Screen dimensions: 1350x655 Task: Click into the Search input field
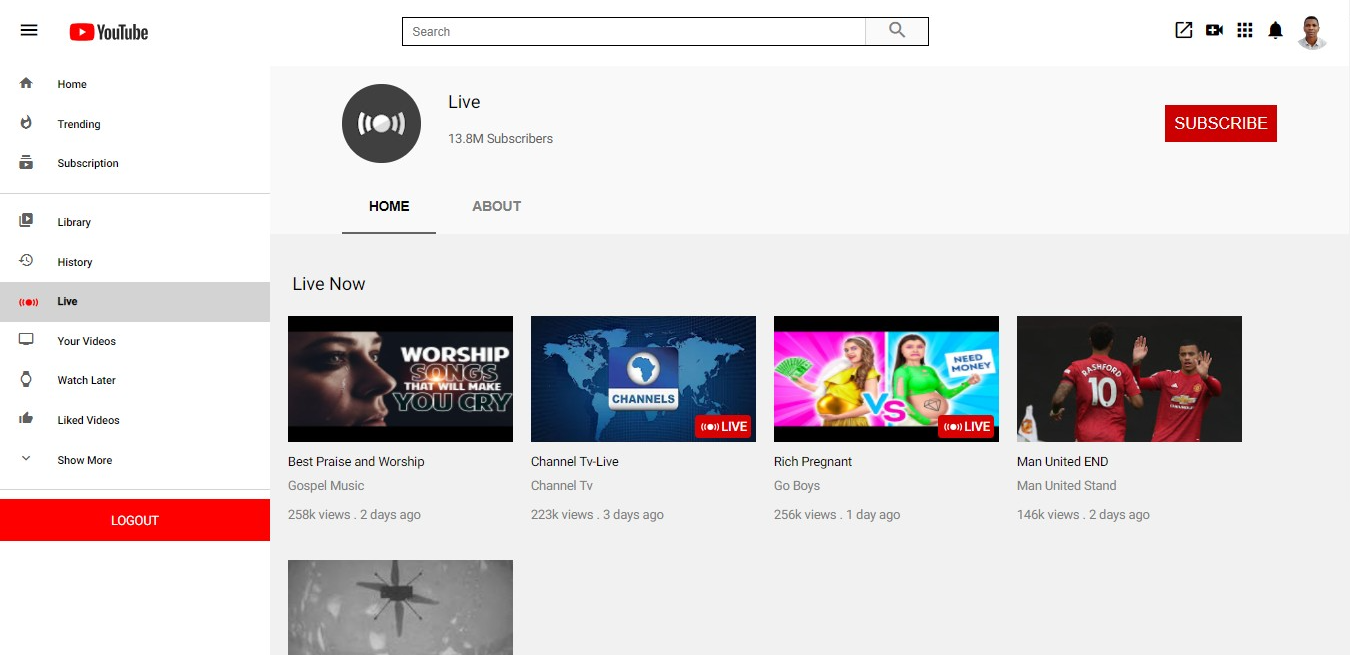(x=634, y=31)
